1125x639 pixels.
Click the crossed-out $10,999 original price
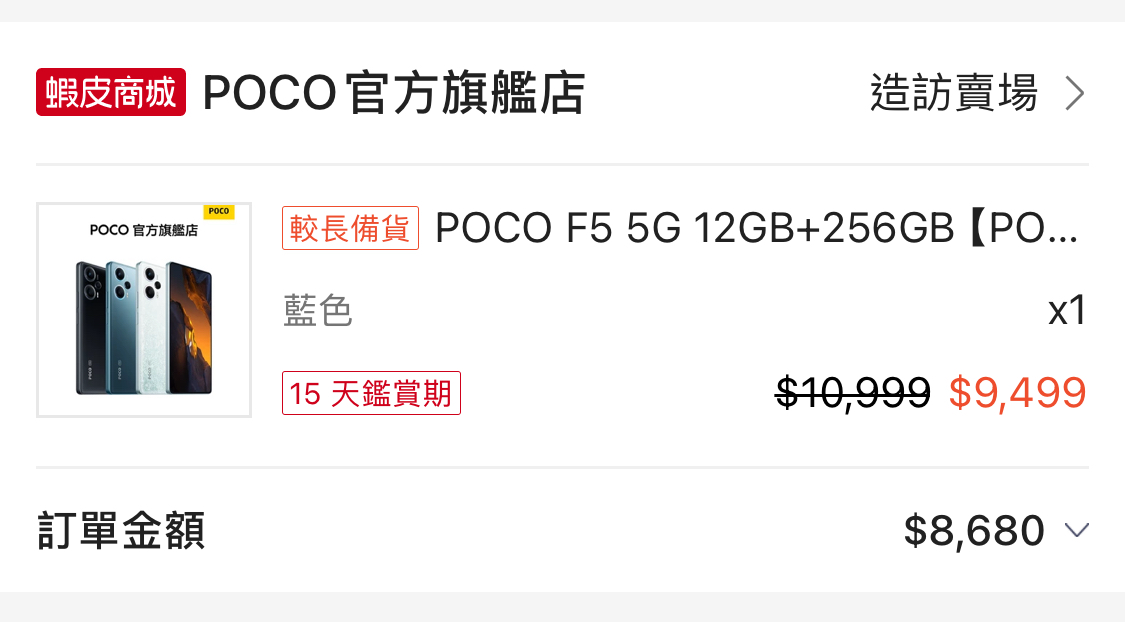853,393
